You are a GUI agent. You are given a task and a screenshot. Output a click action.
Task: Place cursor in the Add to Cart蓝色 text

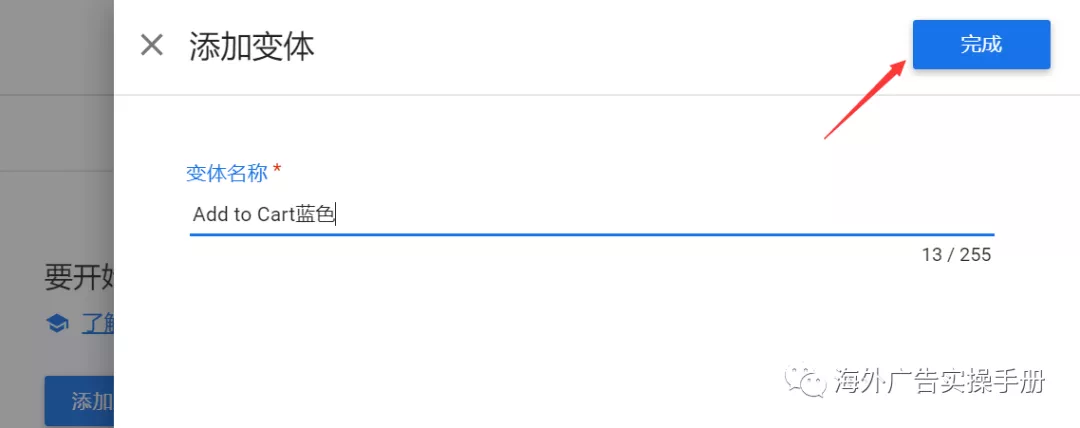pos(264,214)
